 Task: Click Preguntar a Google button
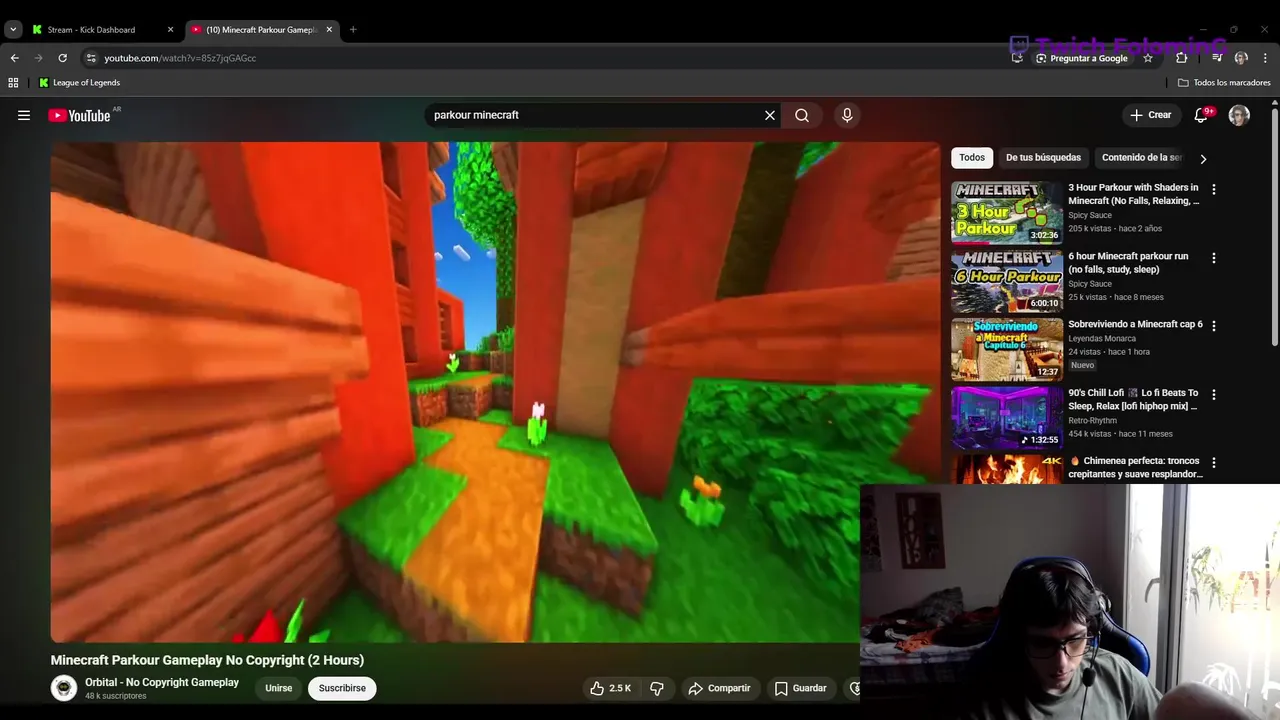tap(1081, 58)
